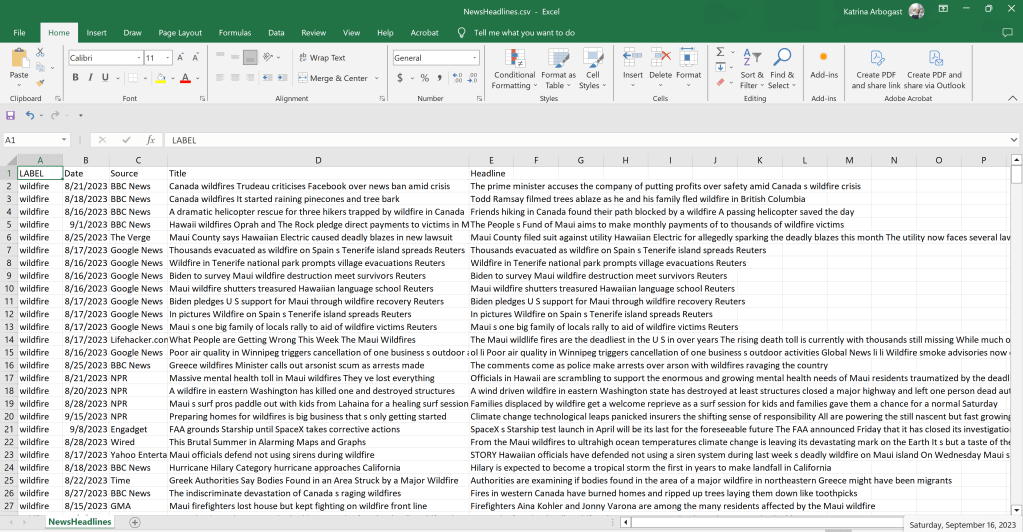Click the AutoSum sigma icon

tap(721, 53)
